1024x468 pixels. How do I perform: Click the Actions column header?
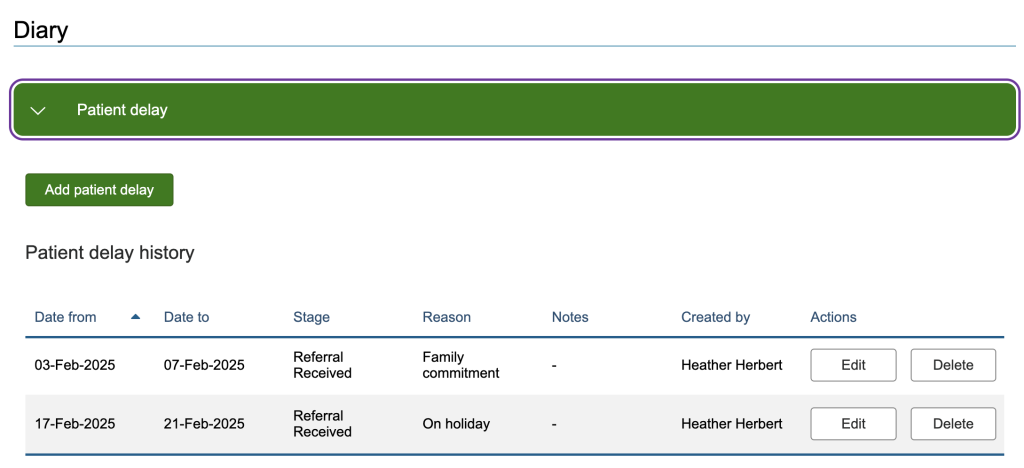click(x=833, y=317)
